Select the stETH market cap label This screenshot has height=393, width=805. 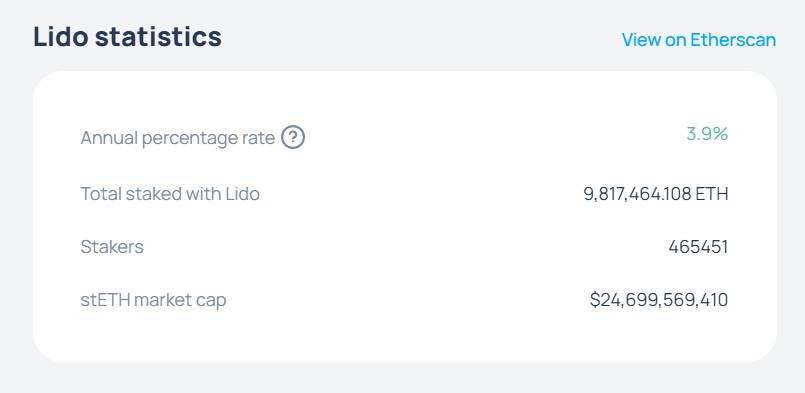click(153, 300)
